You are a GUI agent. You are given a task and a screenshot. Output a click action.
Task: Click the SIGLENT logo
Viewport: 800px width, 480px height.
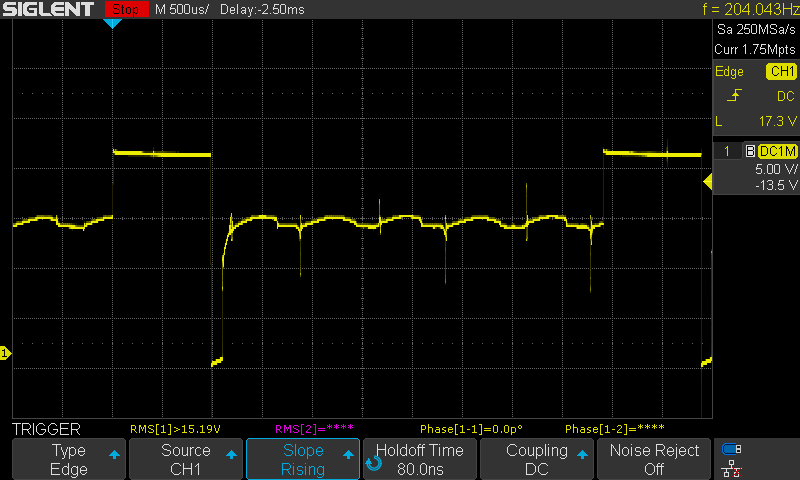(x=48, y=9)
